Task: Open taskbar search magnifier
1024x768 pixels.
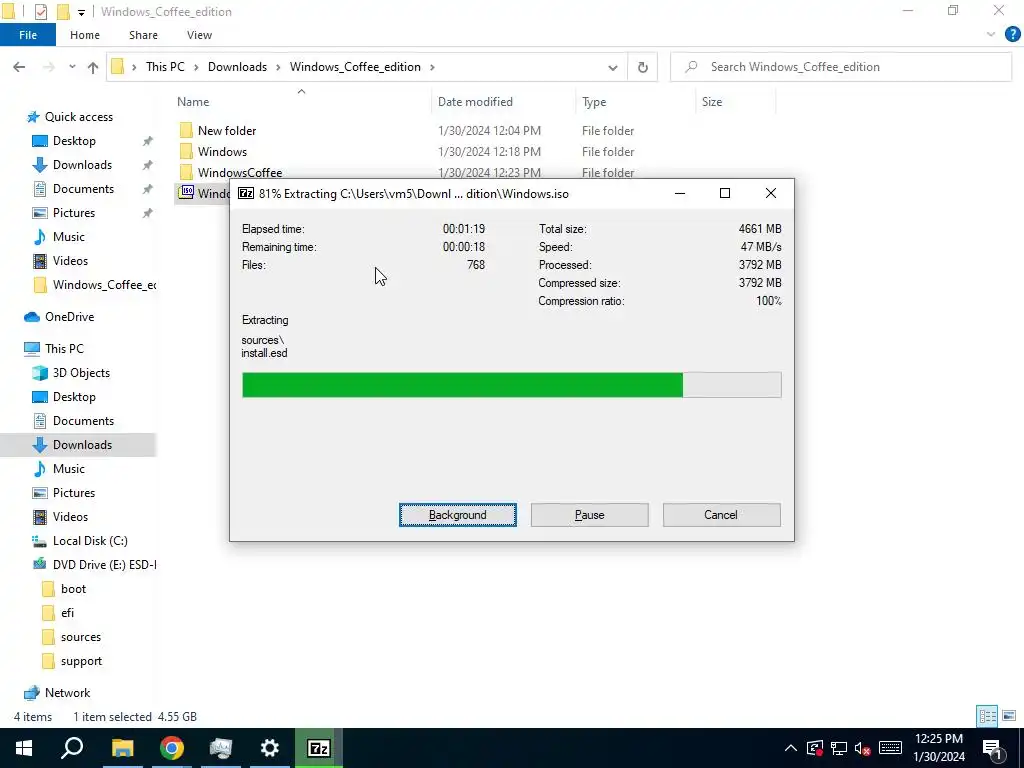Action: coord(72,748)
